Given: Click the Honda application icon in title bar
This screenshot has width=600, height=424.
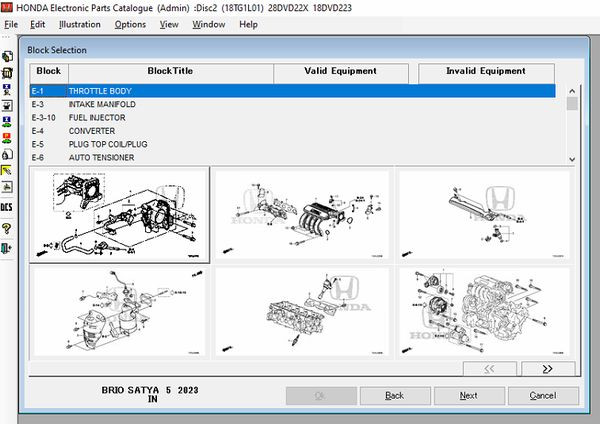Looking at the screenshot, I should coord(8,8).
